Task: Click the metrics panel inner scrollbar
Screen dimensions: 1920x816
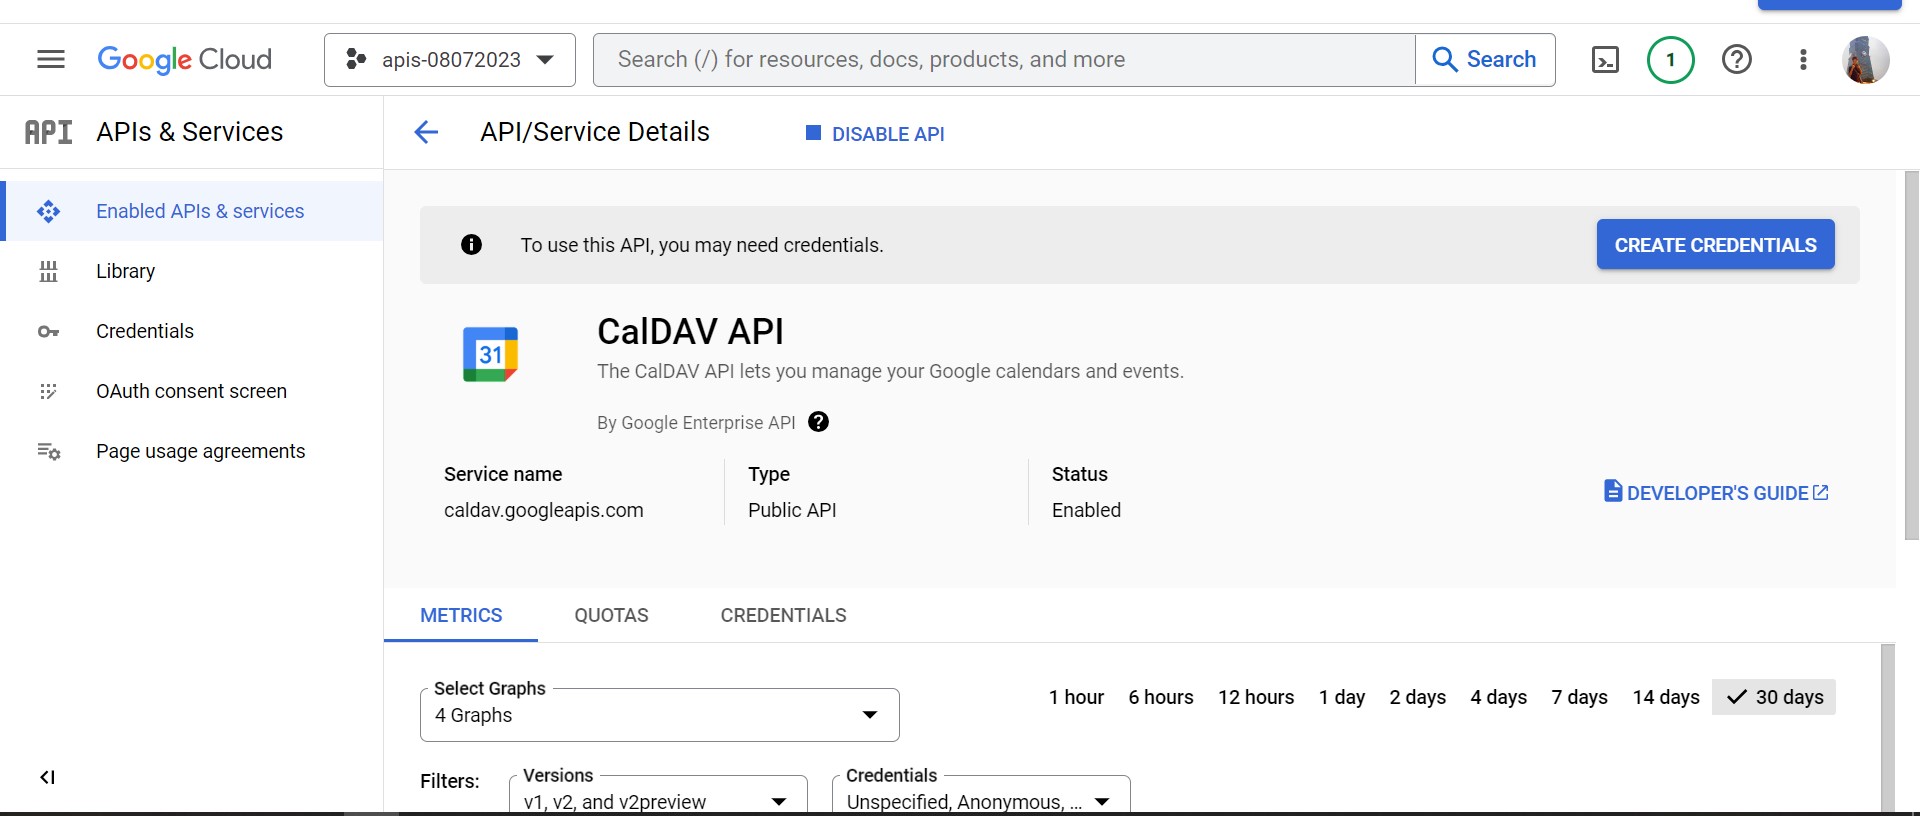Action: [x=1888, y=728]
